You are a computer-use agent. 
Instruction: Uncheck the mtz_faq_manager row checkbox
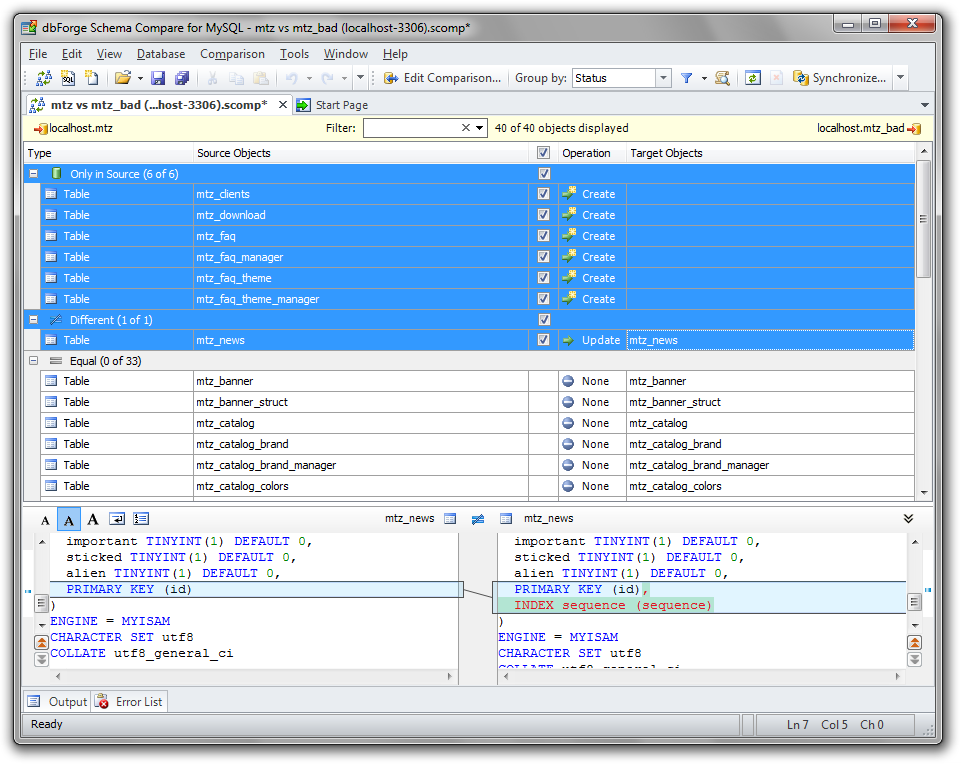(544, 257)
